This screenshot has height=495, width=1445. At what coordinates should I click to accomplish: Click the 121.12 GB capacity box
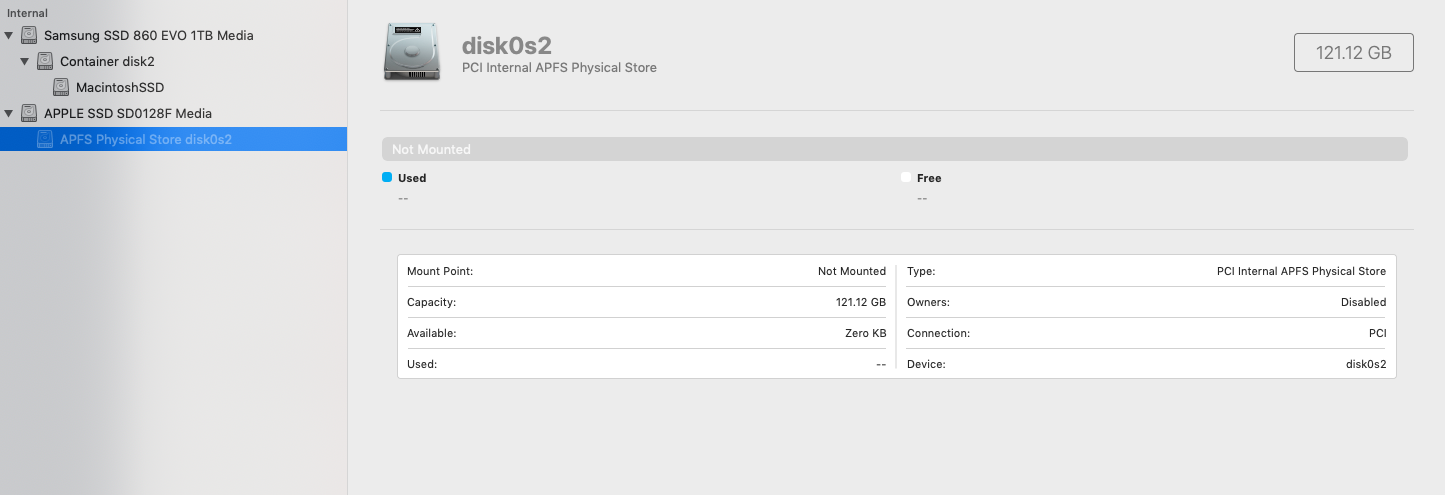pyautogui.click(x=1353, y=53)
